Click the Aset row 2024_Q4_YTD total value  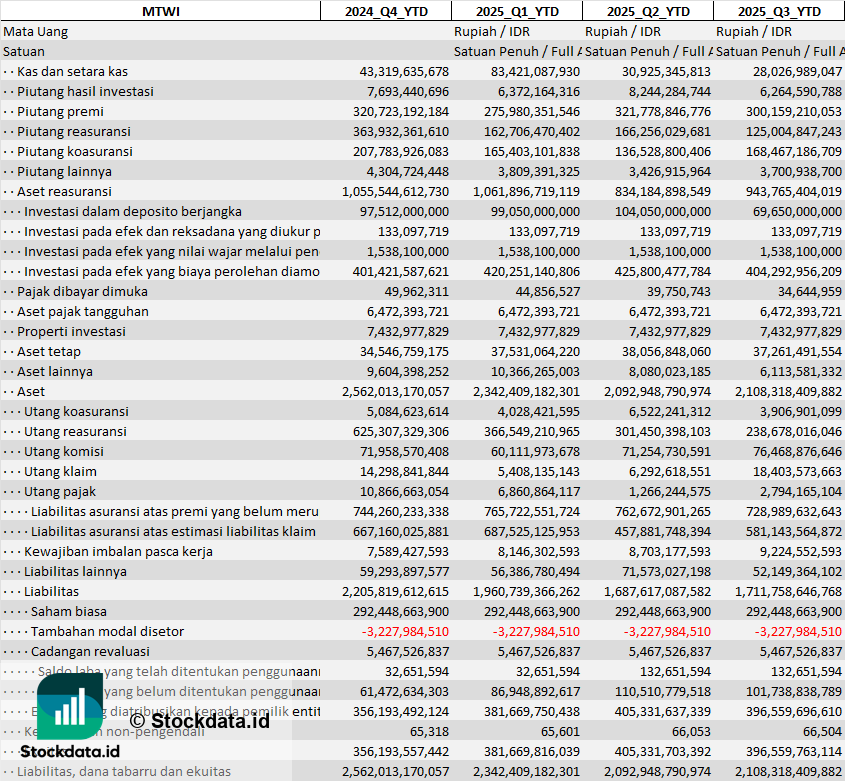pyautogui.click(x=395, y=391)
